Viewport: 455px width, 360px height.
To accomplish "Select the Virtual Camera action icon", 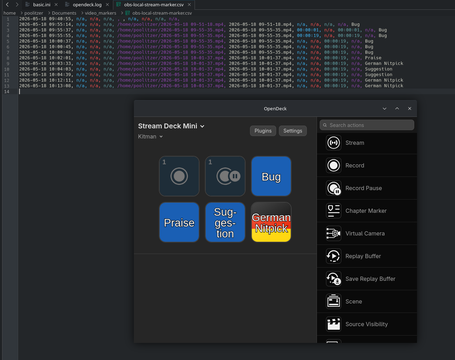I will coord(333,234).
